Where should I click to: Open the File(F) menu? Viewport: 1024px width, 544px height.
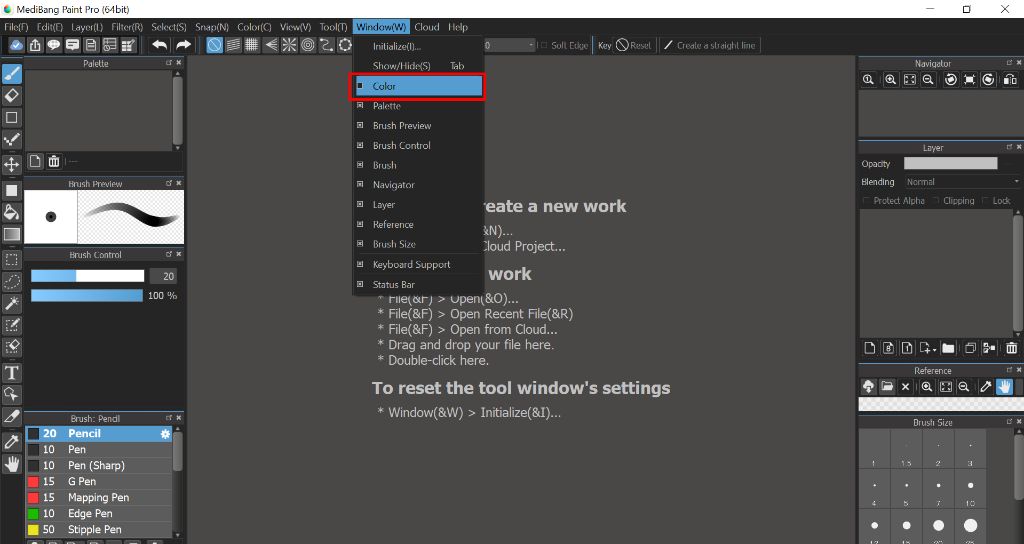coord(16,27)
